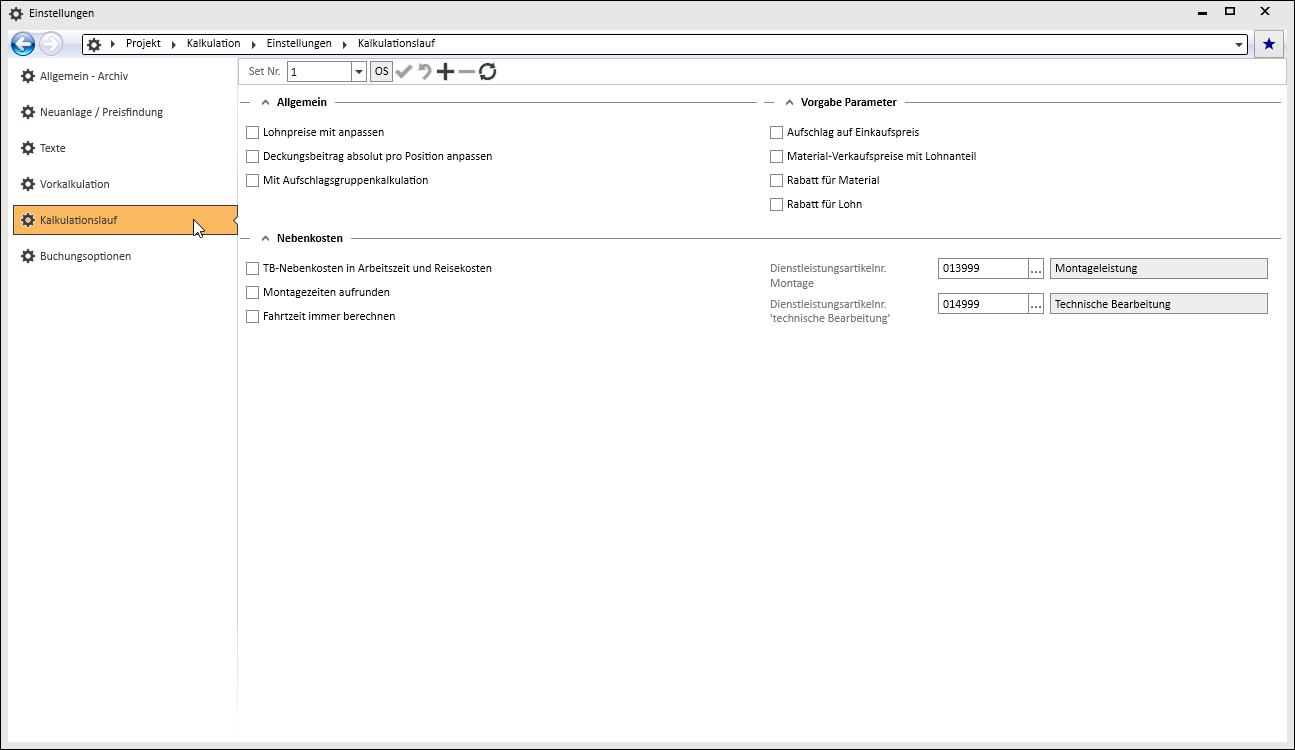Check TB-Nebenkosten in Arbeitszeit und Reisekosten
Image resolution: width=1295 pixels, height=750 pixels.
coord(252,268)
